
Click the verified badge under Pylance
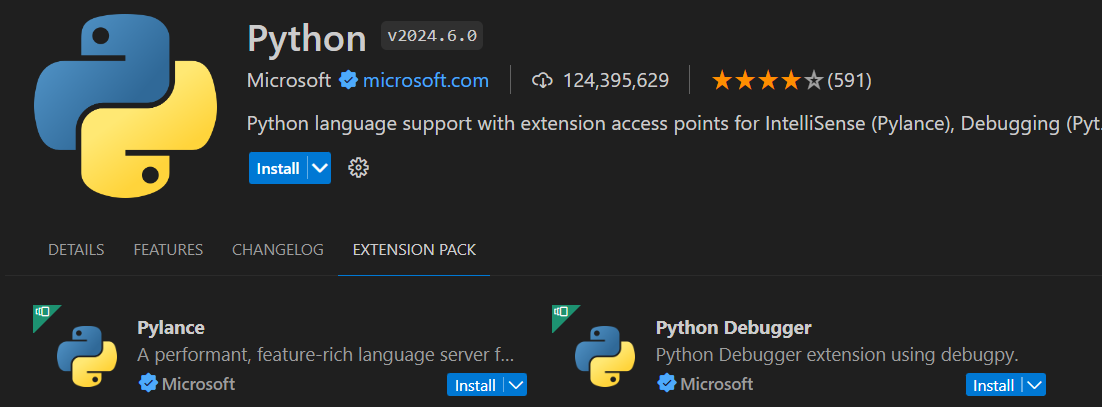click(x=148, y=384)
